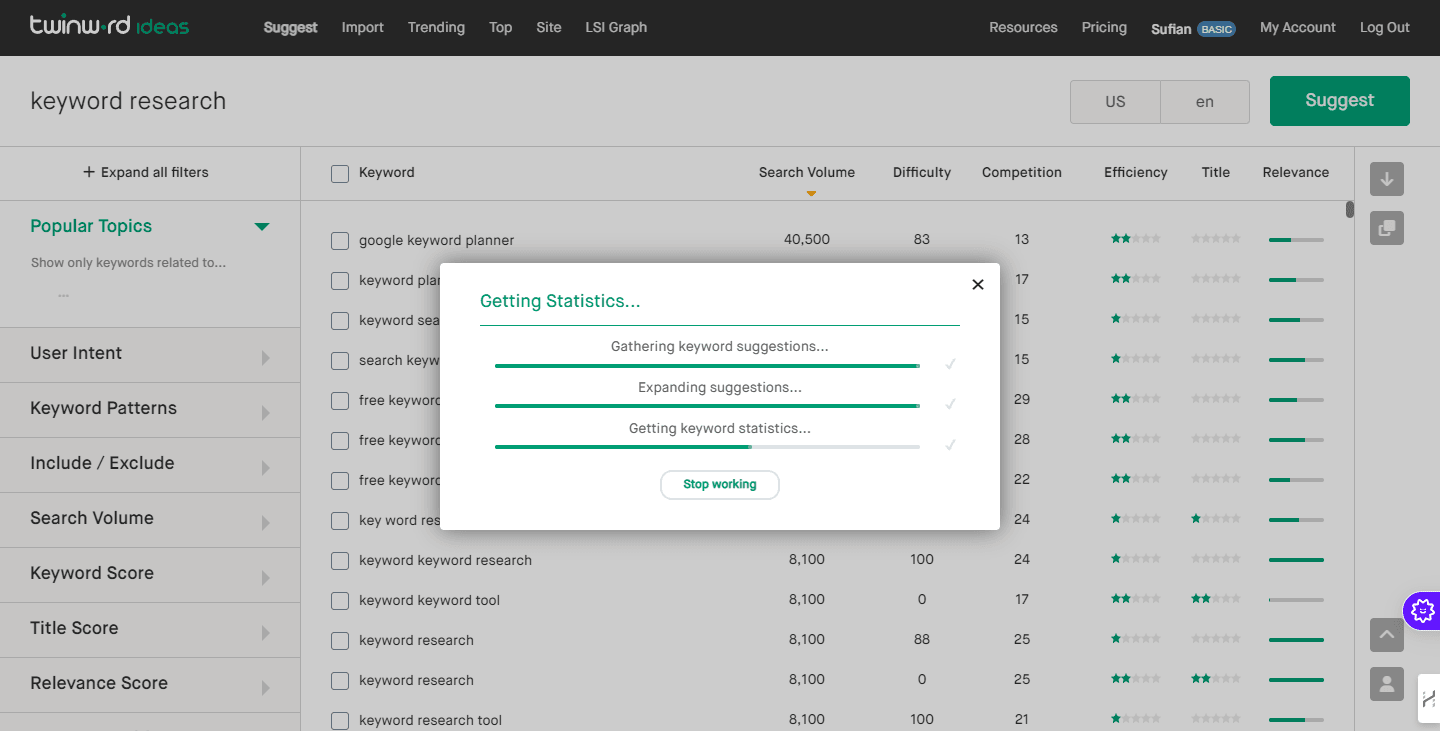Check the google keyword planner row

coord(340,241)
